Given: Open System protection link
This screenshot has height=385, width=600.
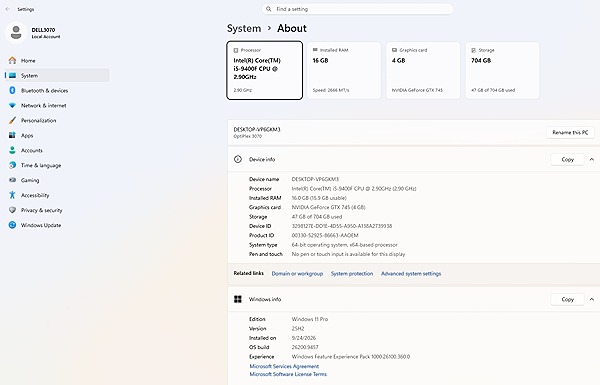Looking at the screenshot, I should pyautogui.click(x=352, y=274).
